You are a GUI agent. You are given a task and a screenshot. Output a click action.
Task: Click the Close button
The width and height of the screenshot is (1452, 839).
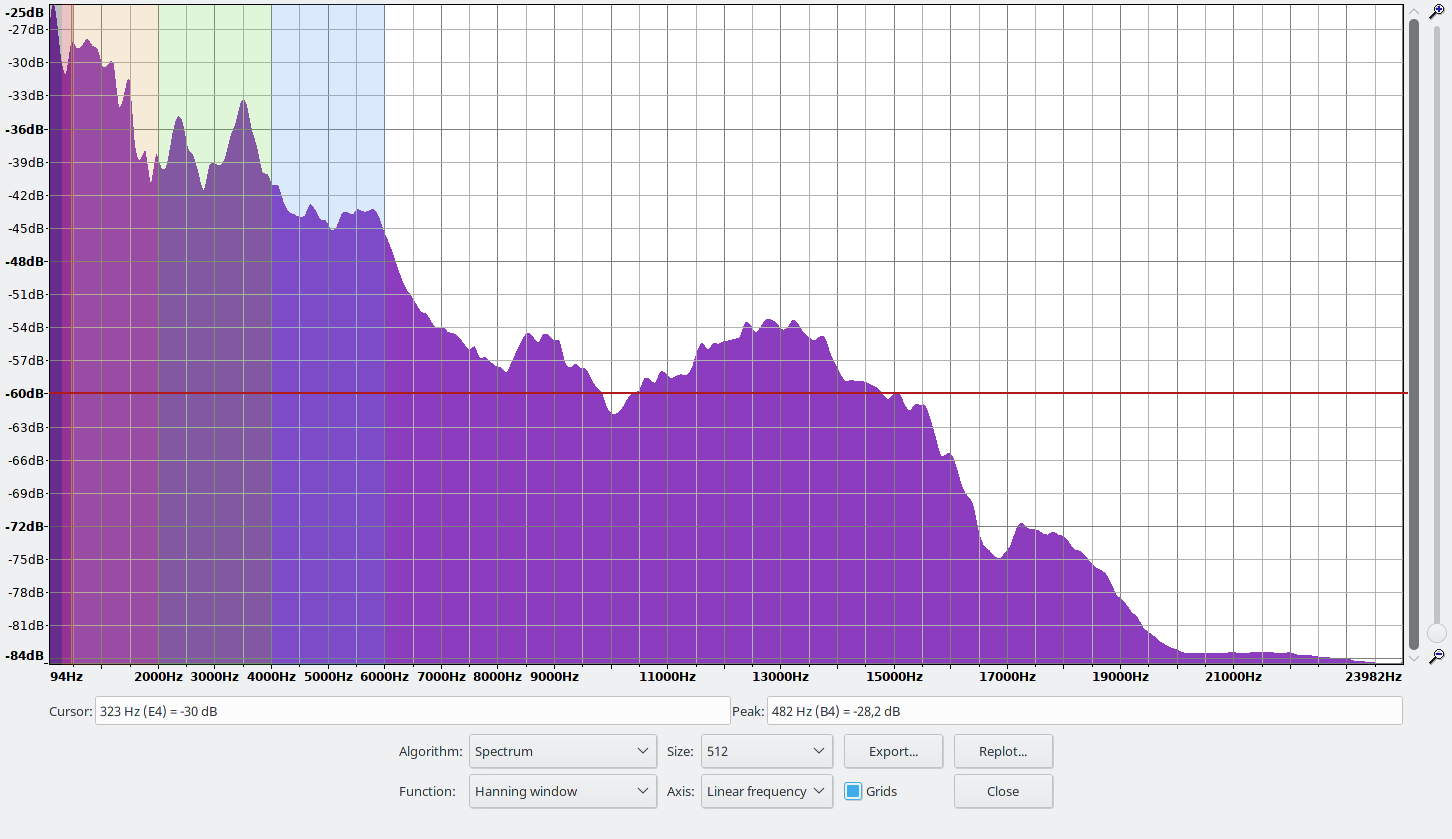pyautogui.click(x=1003, y=791)
